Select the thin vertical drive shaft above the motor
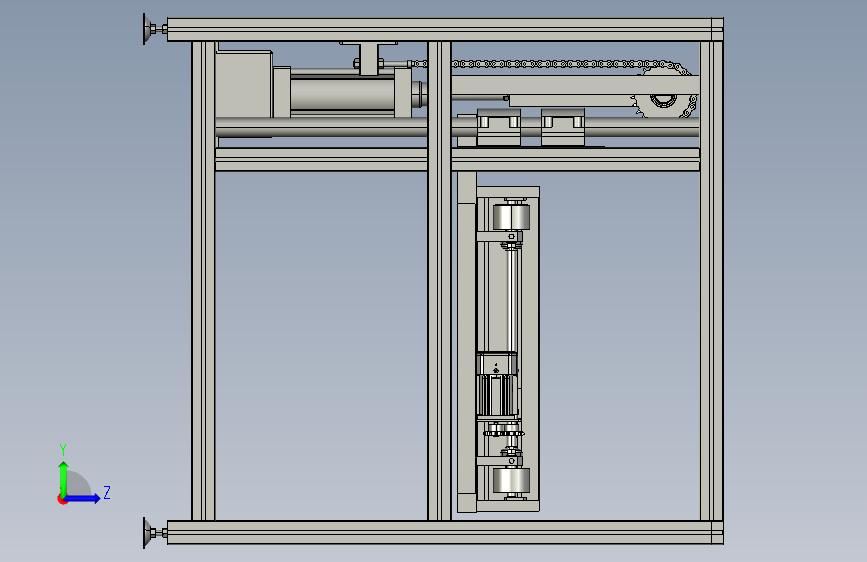The width and height of the screenshot is (867, 562). click(x=512, y=299)
